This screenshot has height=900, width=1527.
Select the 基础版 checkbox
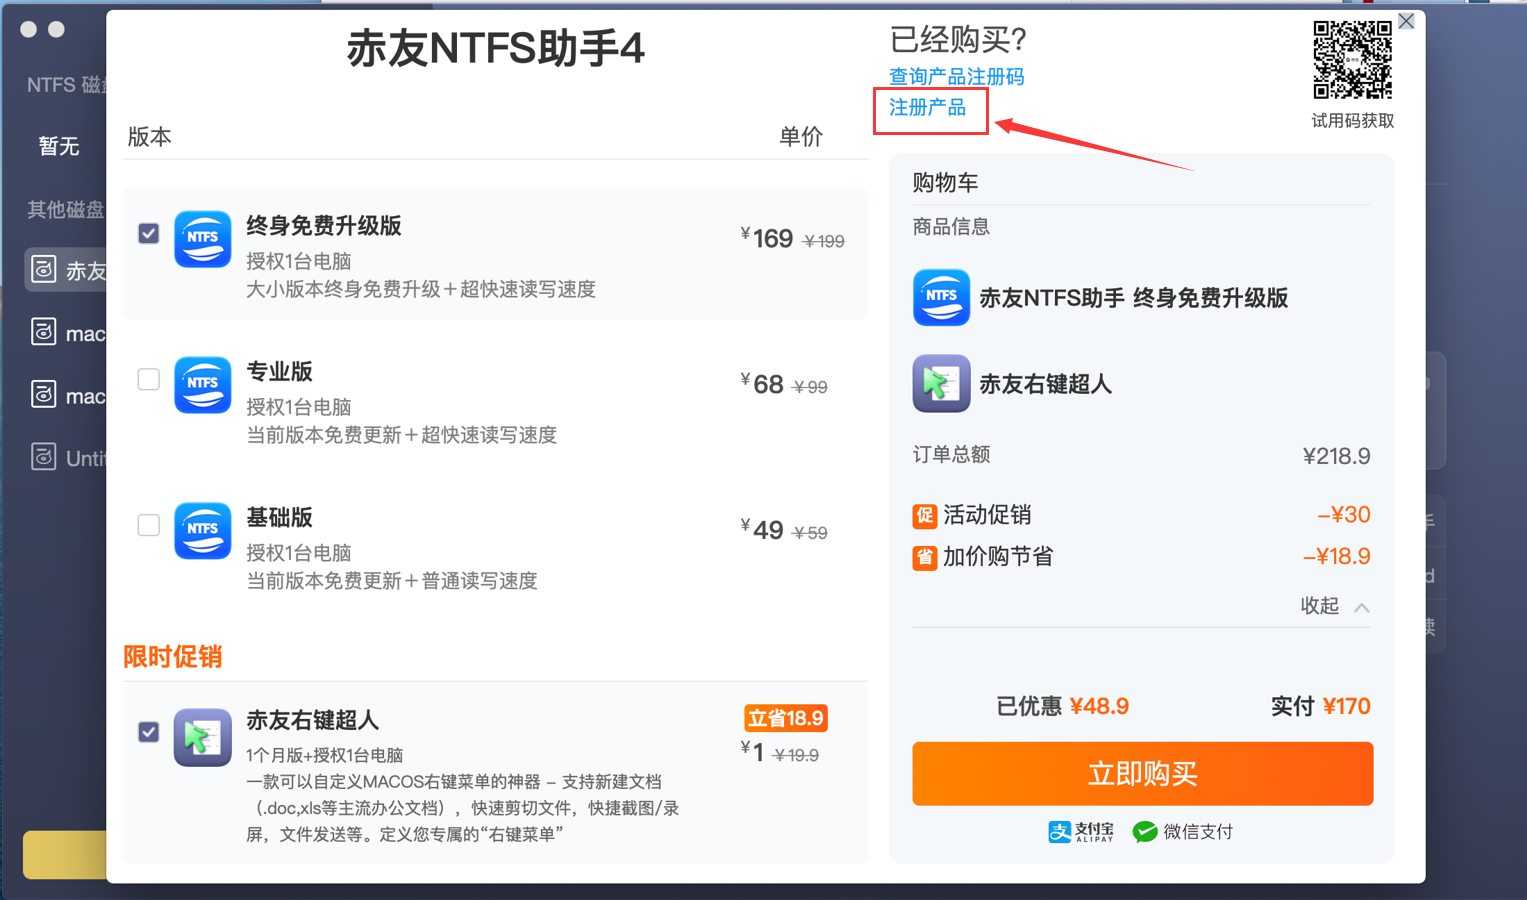click(149, 526)
